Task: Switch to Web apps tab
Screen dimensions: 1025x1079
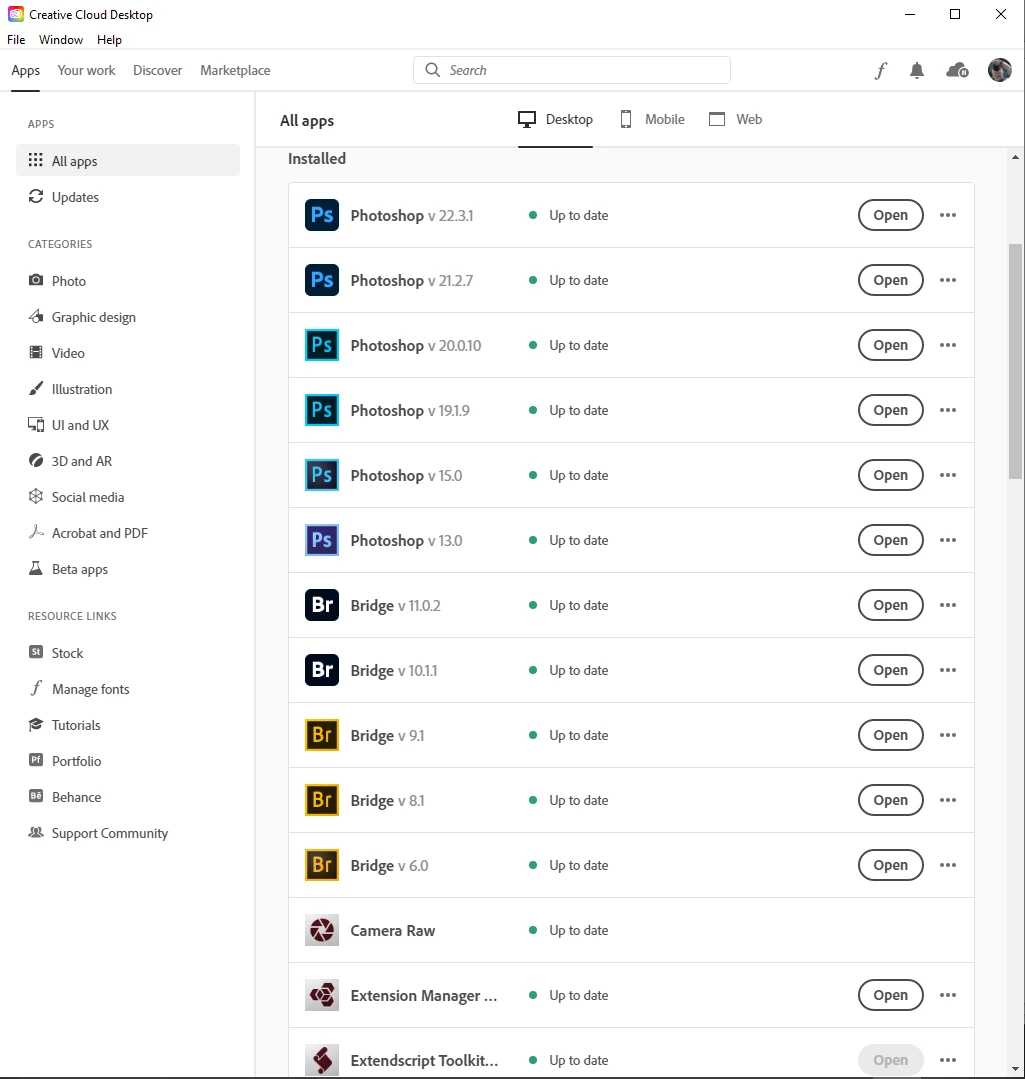Action: pyautogui.click(x=735, y=119)
